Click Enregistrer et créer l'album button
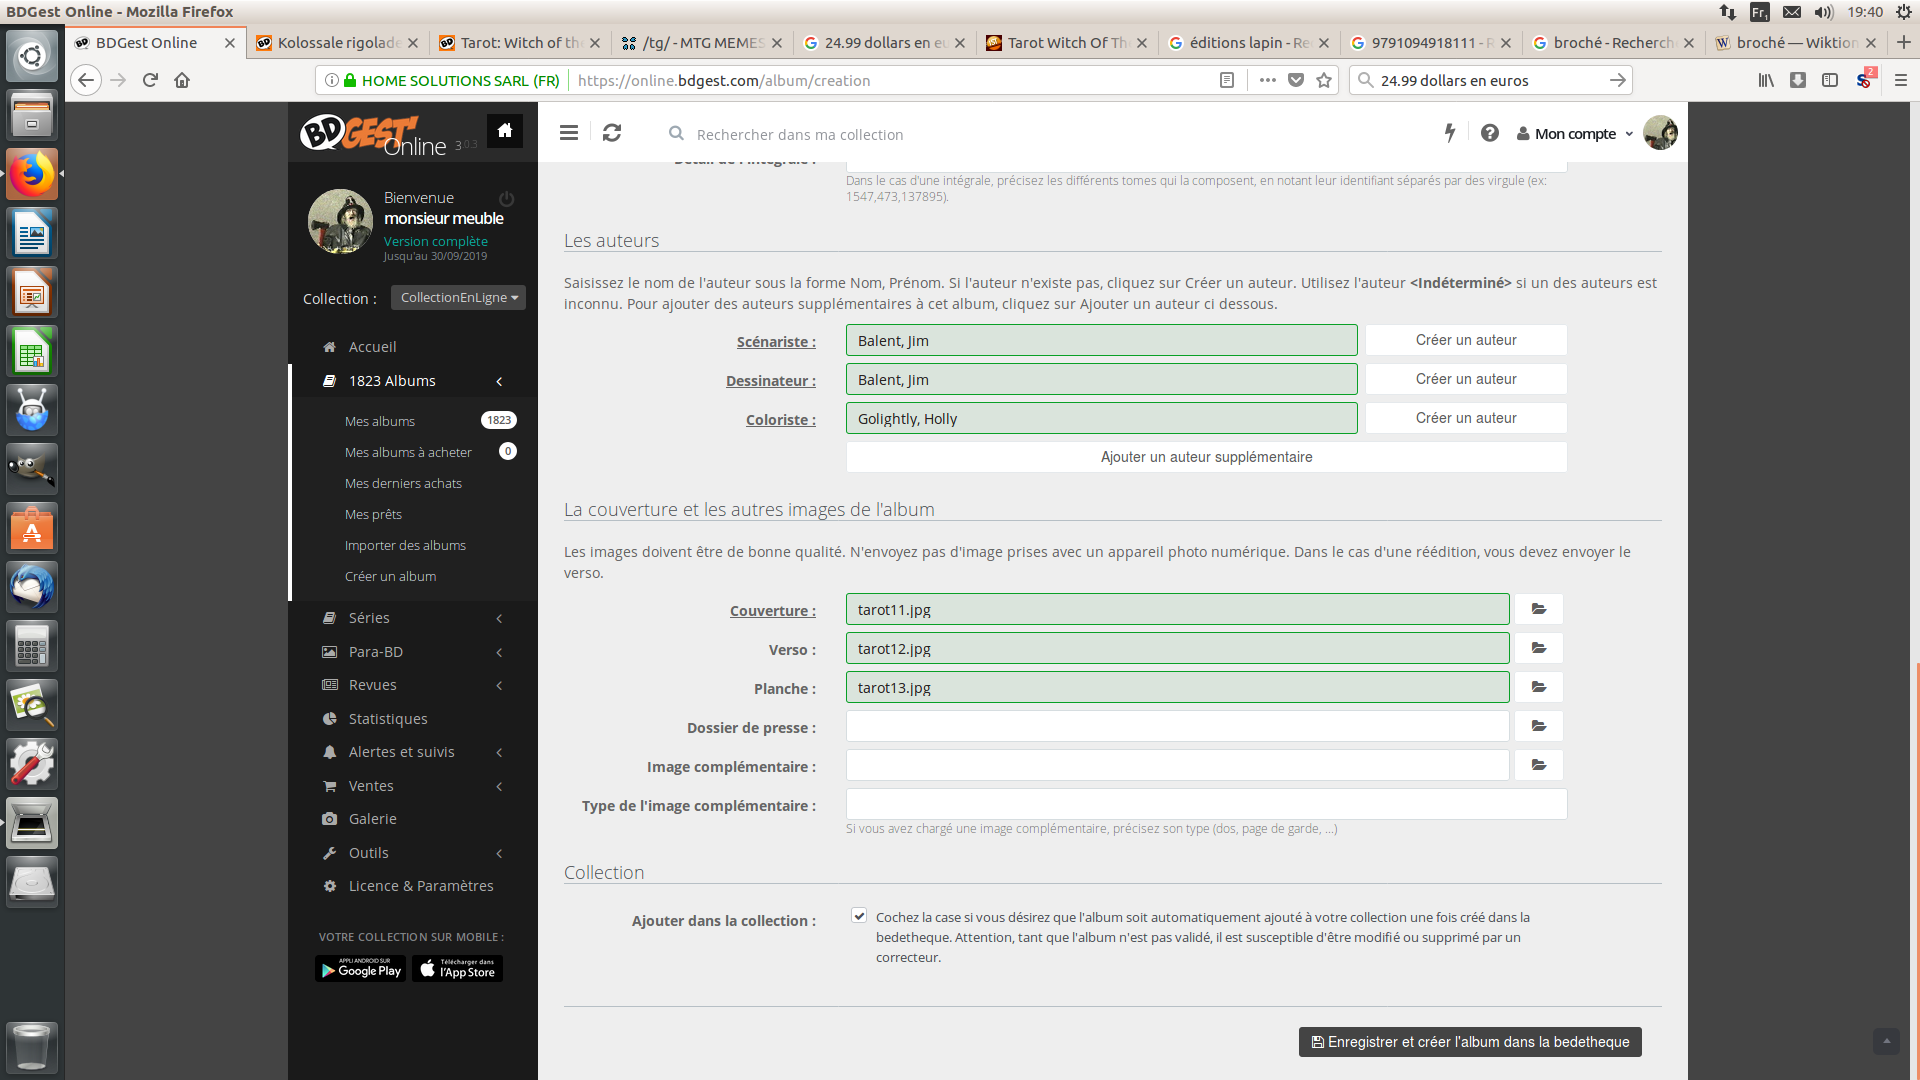The height and width of the screenshot is (1080, 1920). click(1469, 1042)
